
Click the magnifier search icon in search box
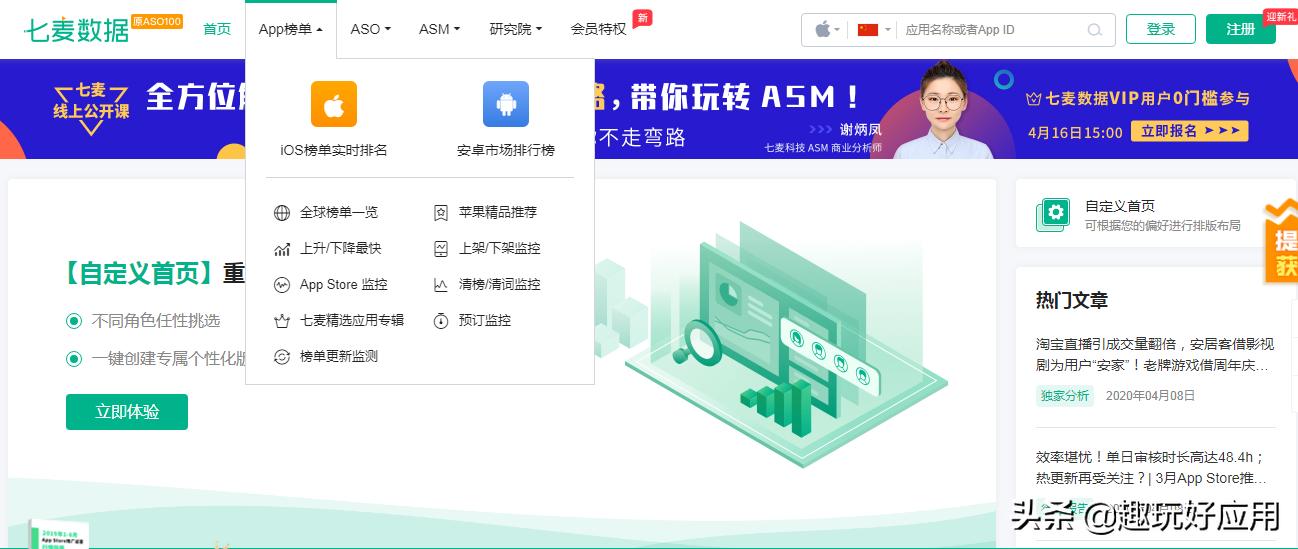pos(1095,30)
